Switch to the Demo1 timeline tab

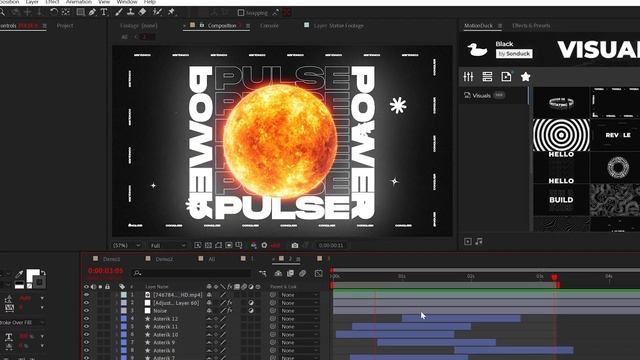pos(111,259)
